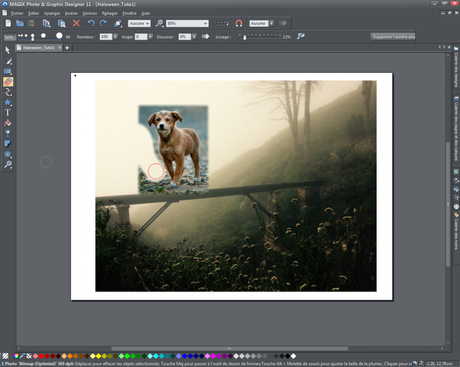Viewport: 460px width, 367px height.
Task: Open the 80% zoom dropdown
Action: pos(205,23)
